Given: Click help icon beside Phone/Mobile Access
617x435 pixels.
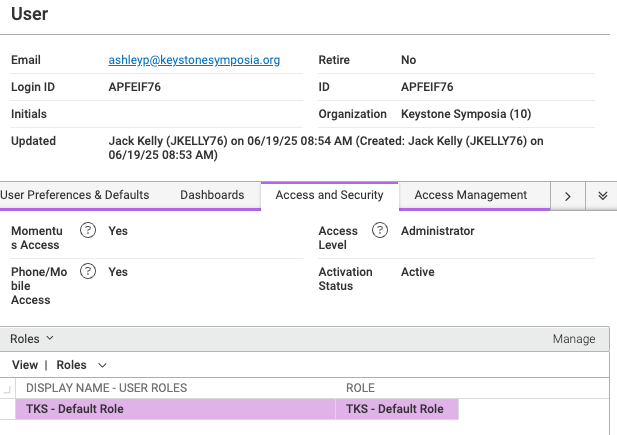Looking at the screenshot, I should click(88, 271).
